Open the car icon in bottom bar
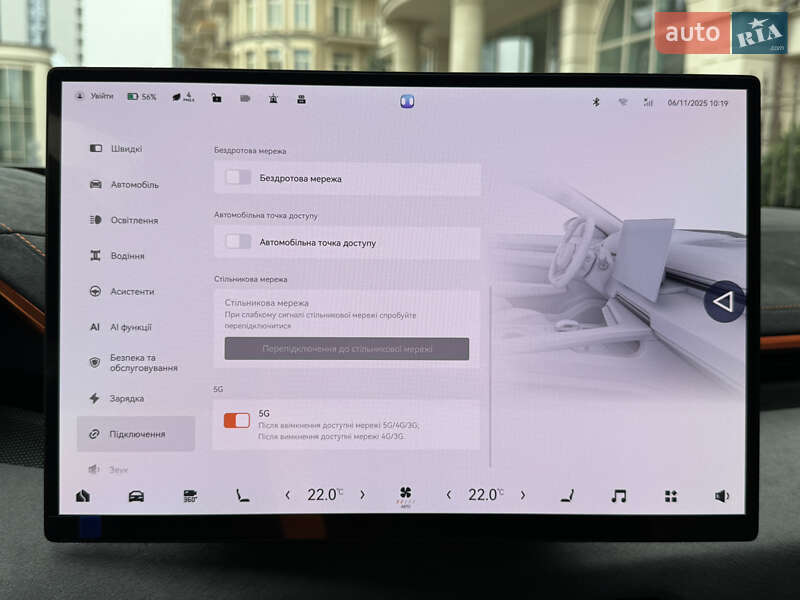The height and width of the screenshot is (600, 800). (136, 496)
